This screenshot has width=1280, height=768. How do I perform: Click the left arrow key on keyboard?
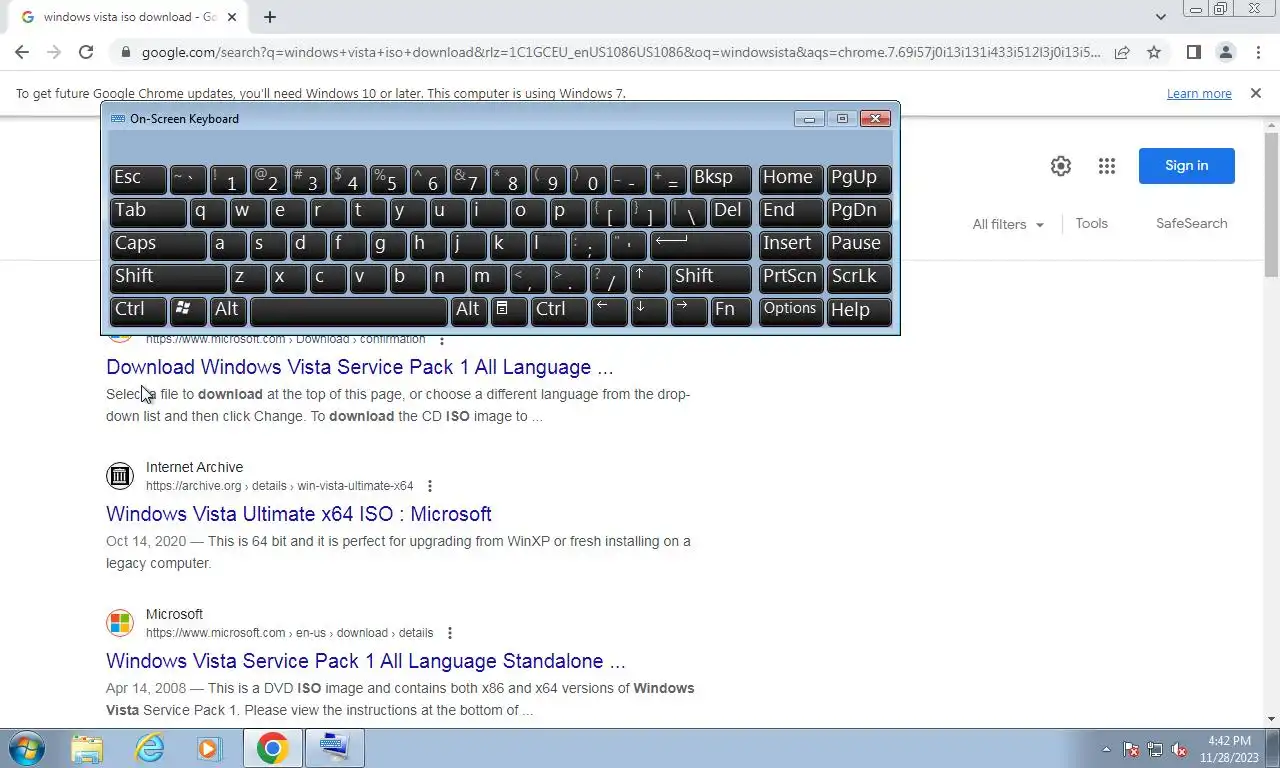pyautogui.click(x=608, y=311)
